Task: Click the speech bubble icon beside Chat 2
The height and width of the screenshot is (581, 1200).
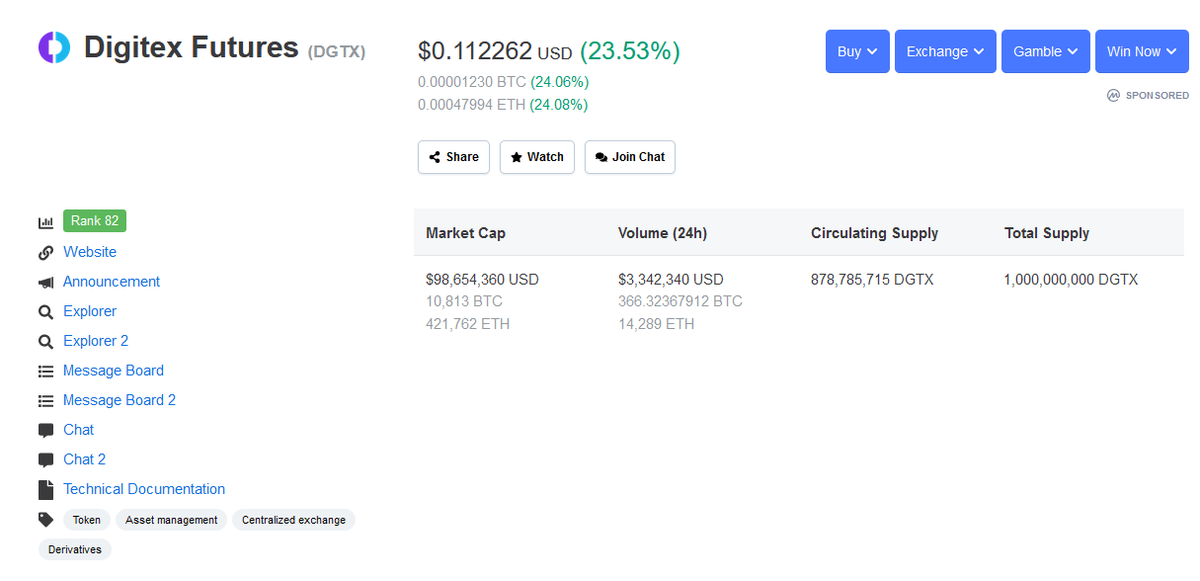Action: point(46,459)
